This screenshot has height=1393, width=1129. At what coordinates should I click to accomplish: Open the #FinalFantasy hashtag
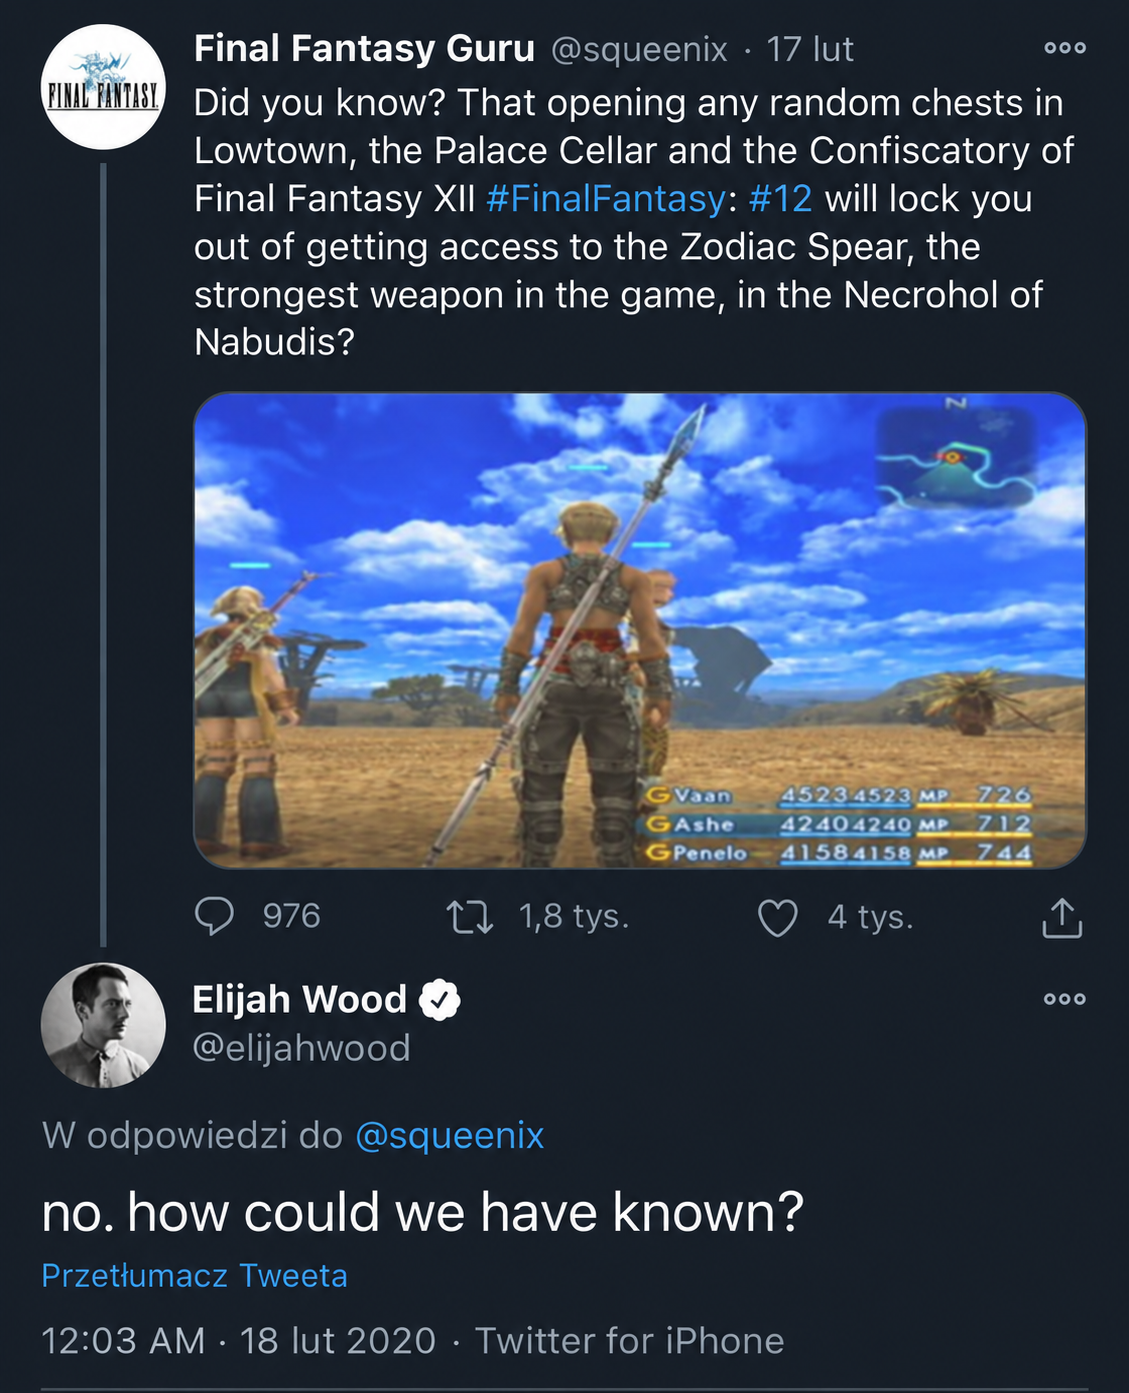click(606, 198)
